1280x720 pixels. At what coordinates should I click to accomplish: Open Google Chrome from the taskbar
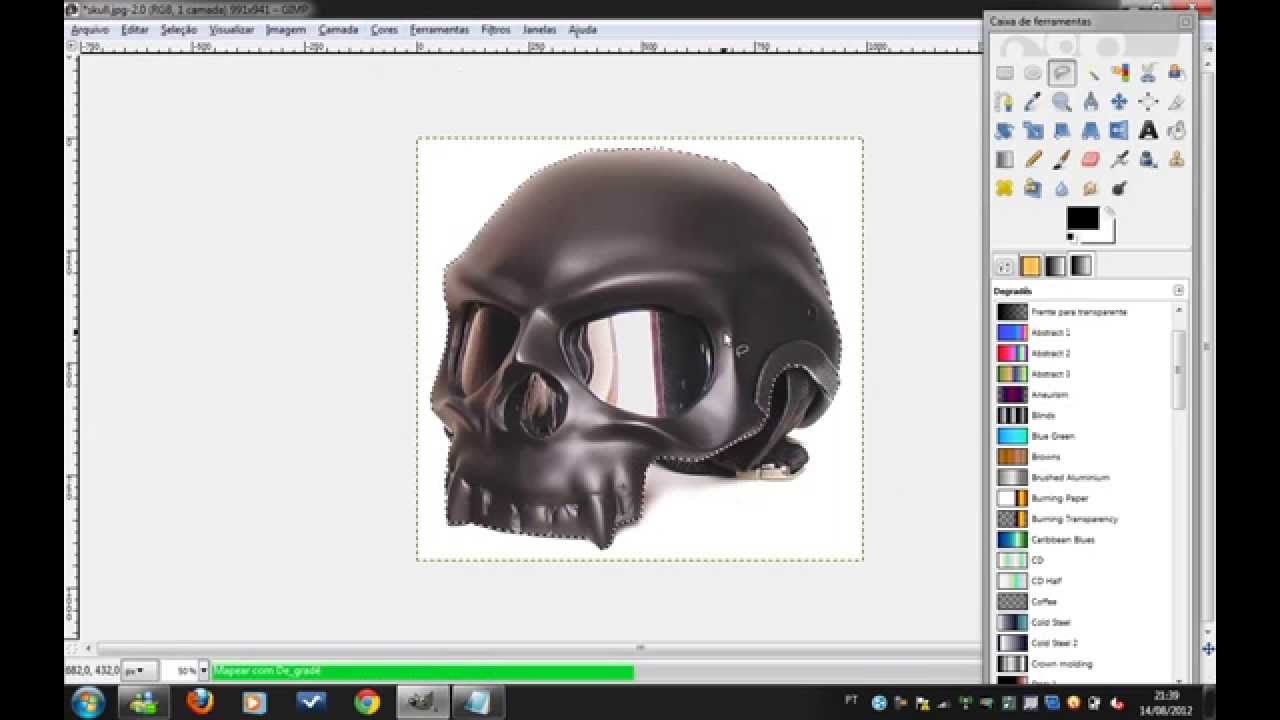tap(367, 702)
